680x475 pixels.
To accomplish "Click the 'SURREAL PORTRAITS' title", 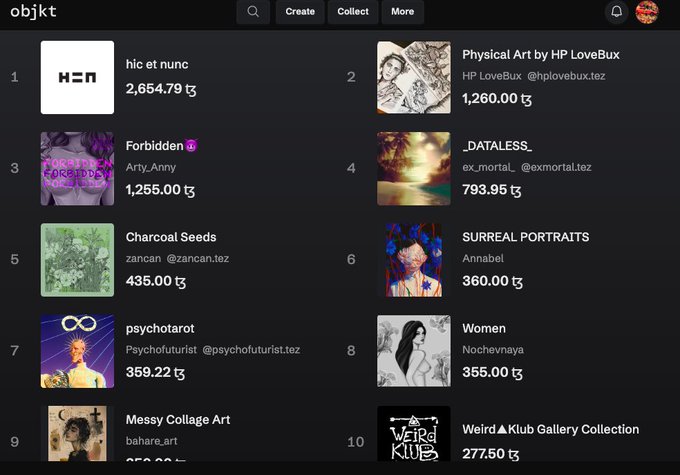I will coord(526,237).
